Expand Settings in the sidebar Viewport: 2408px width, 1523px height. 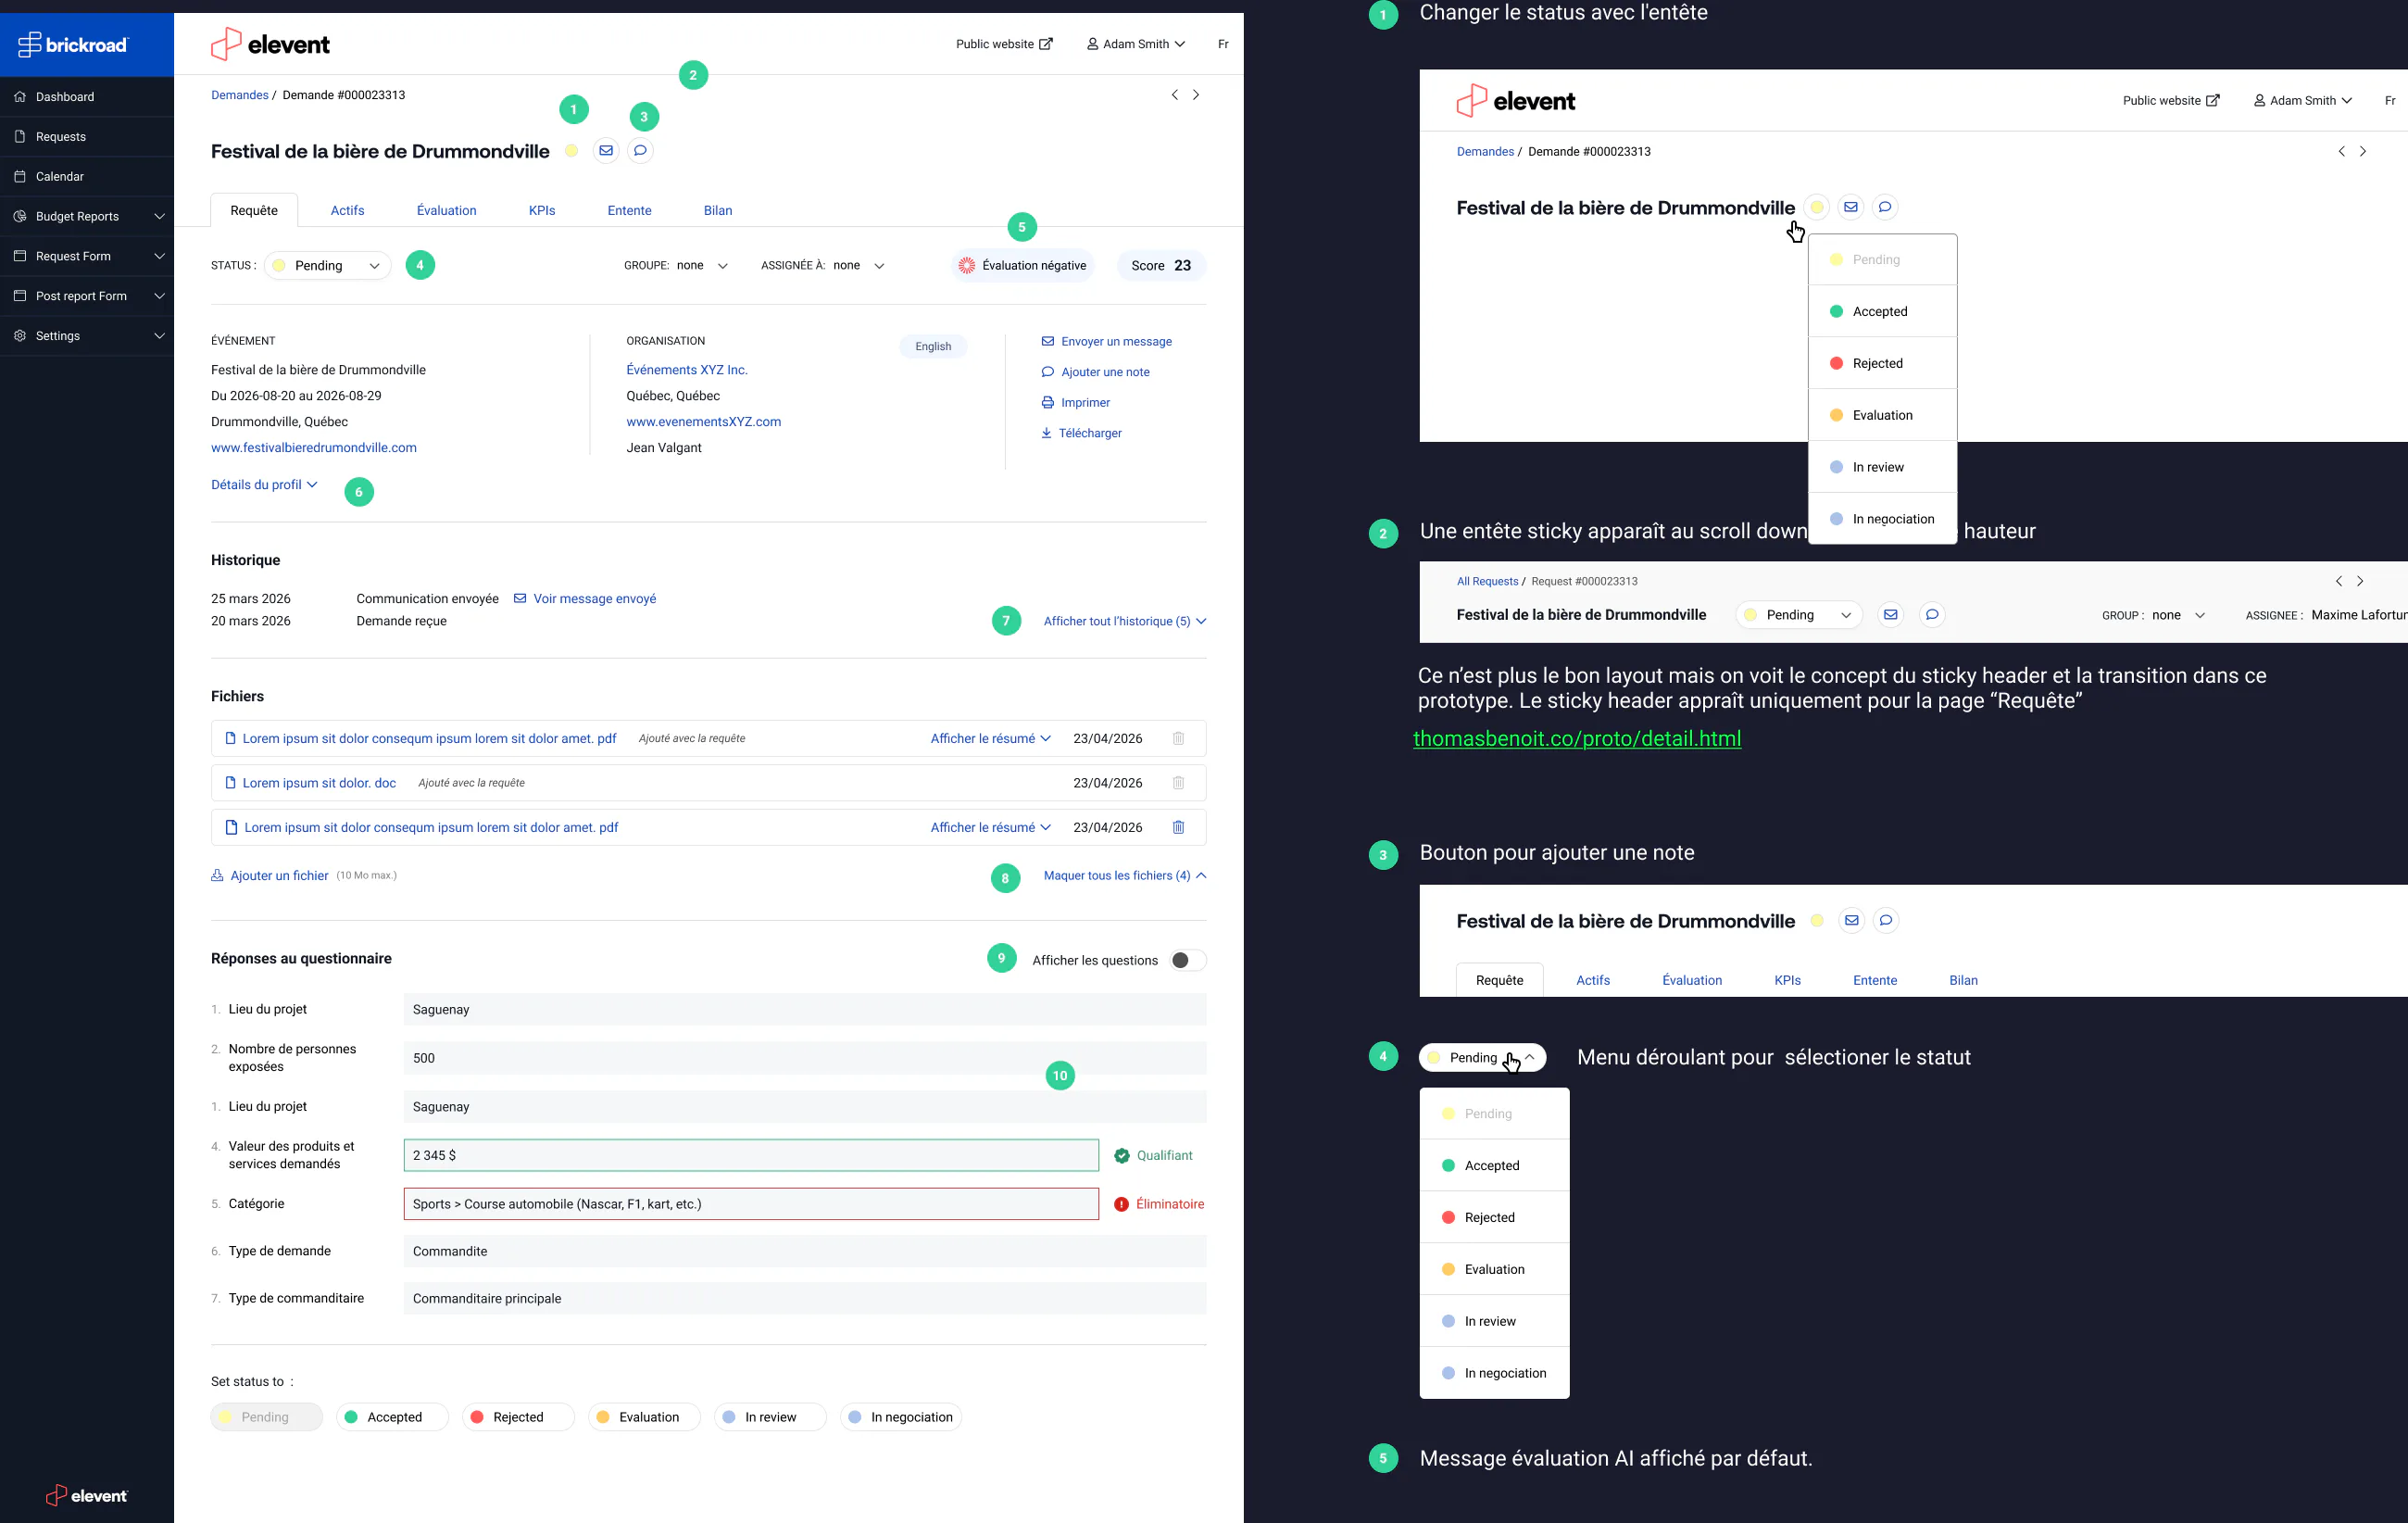point(87,336)
